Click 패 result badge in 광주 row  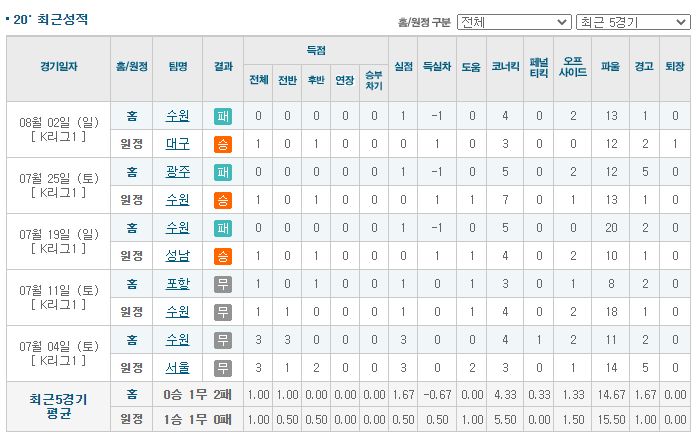[223, 172]
